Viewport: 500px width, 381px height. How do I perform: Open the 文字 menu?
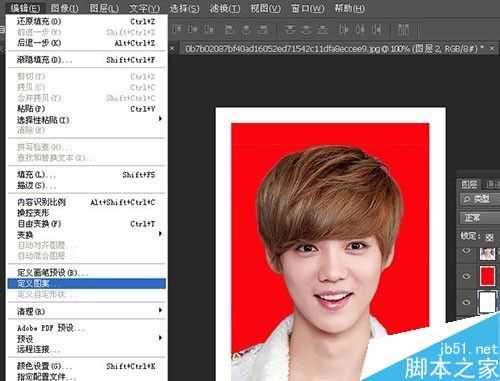tap(144, 8)
